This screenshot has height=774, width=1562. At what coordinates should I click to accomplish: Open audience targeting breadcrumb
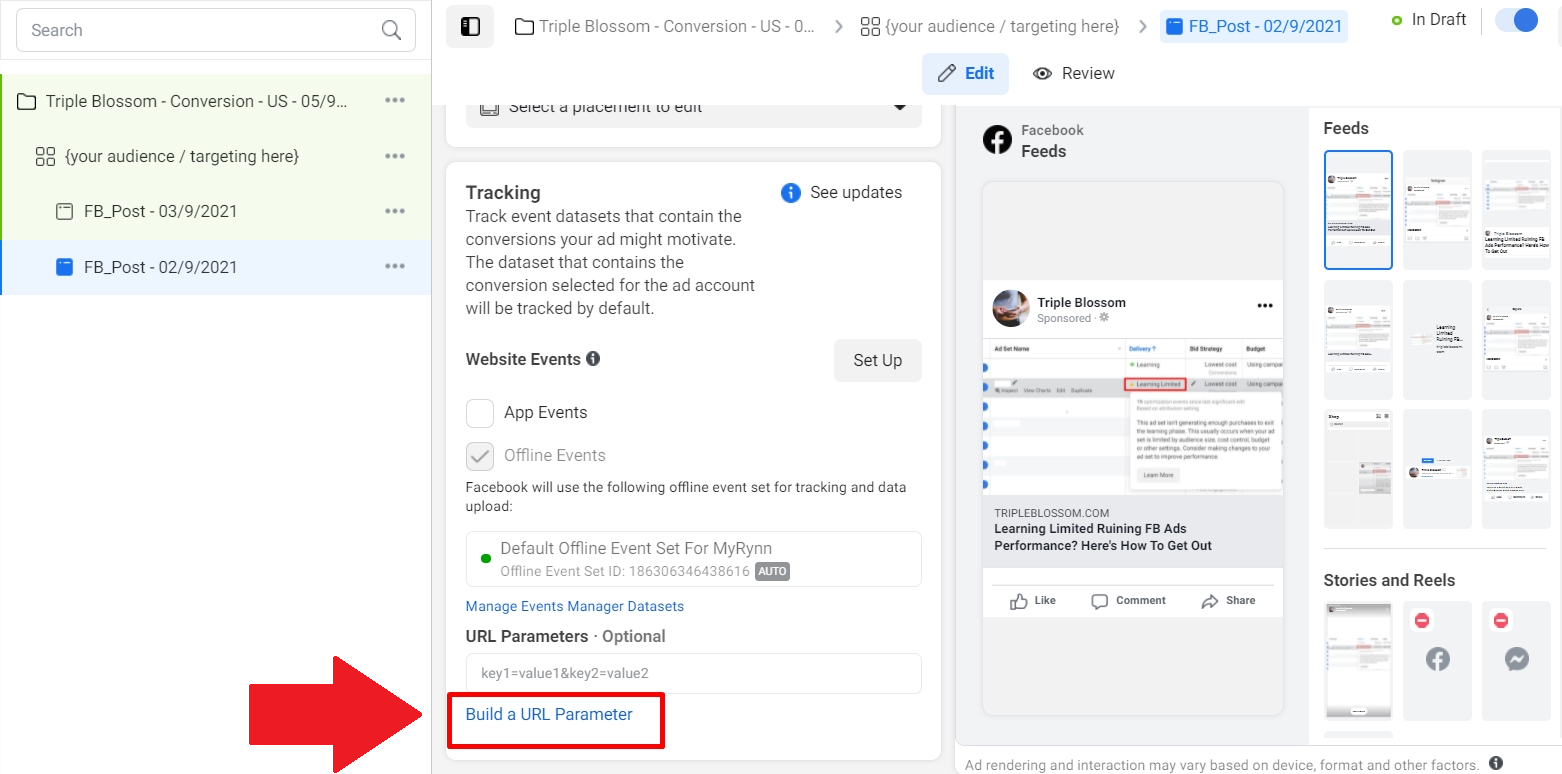pyautogui.click(x=991, y=27)
